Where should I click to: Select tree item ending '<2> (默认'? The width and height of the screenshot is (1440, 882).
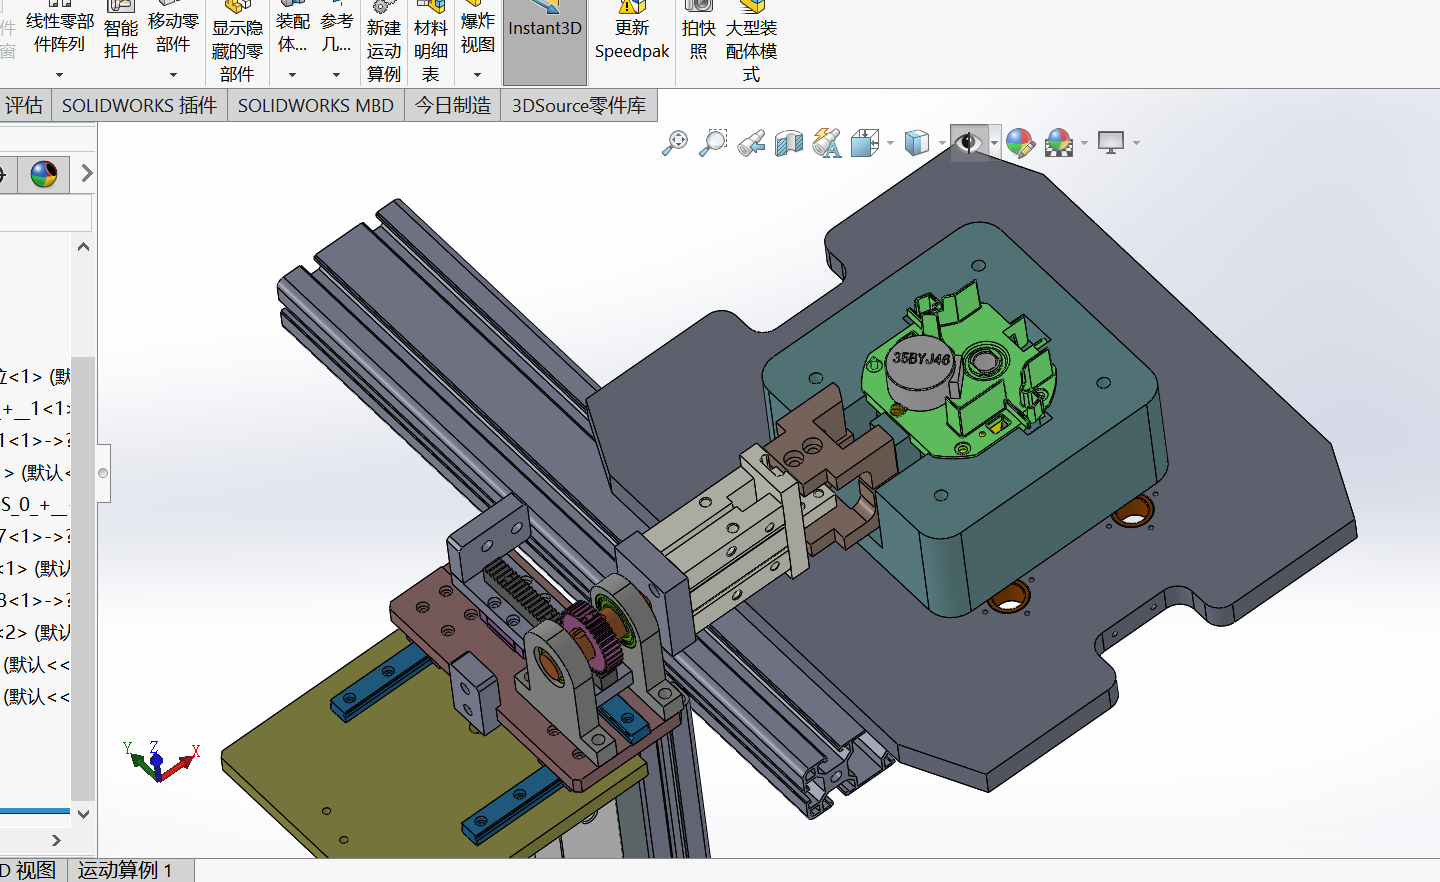tap(36, 632)
